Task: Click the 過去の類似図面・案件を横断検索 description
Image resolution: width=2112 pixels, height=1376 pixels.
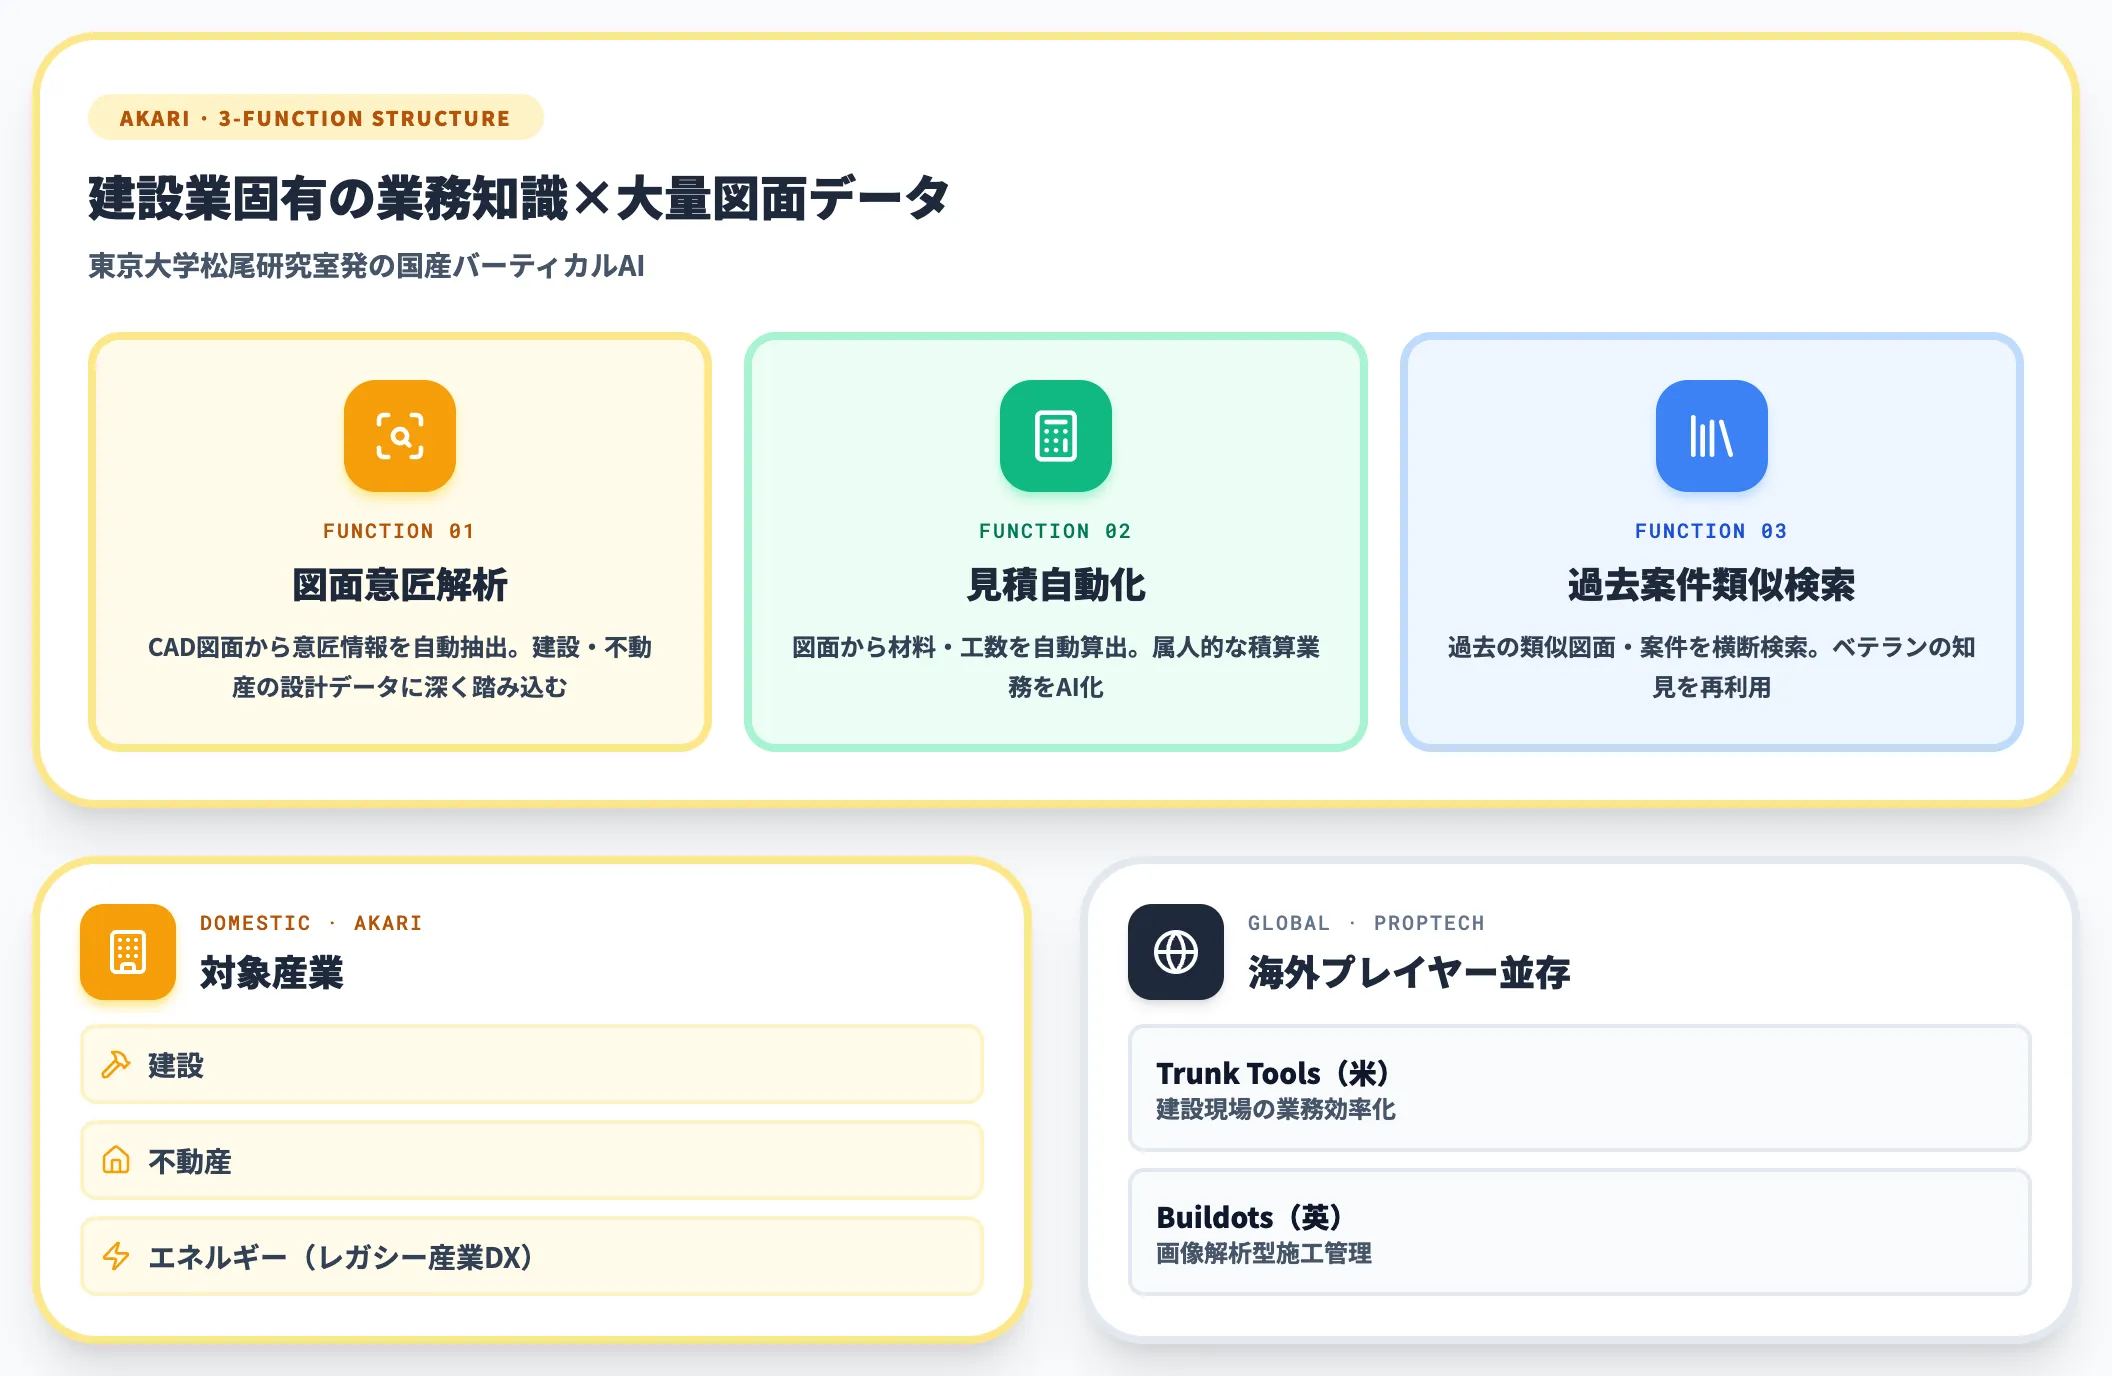Action: click(1712, 667)
